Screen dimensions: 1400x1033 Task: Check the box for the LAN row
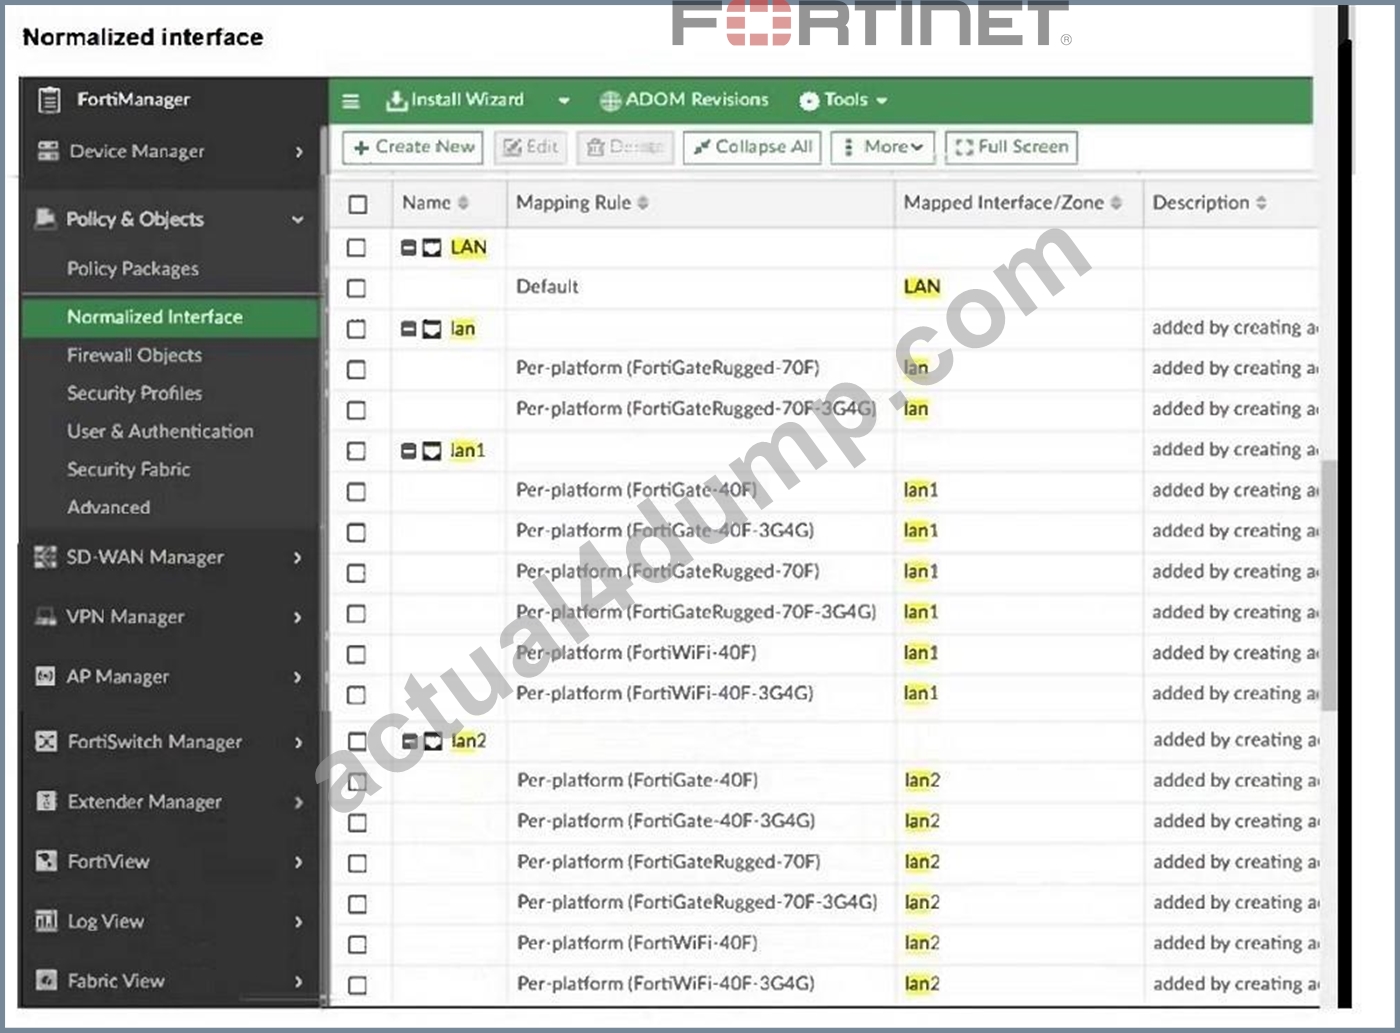pos(356,247)
